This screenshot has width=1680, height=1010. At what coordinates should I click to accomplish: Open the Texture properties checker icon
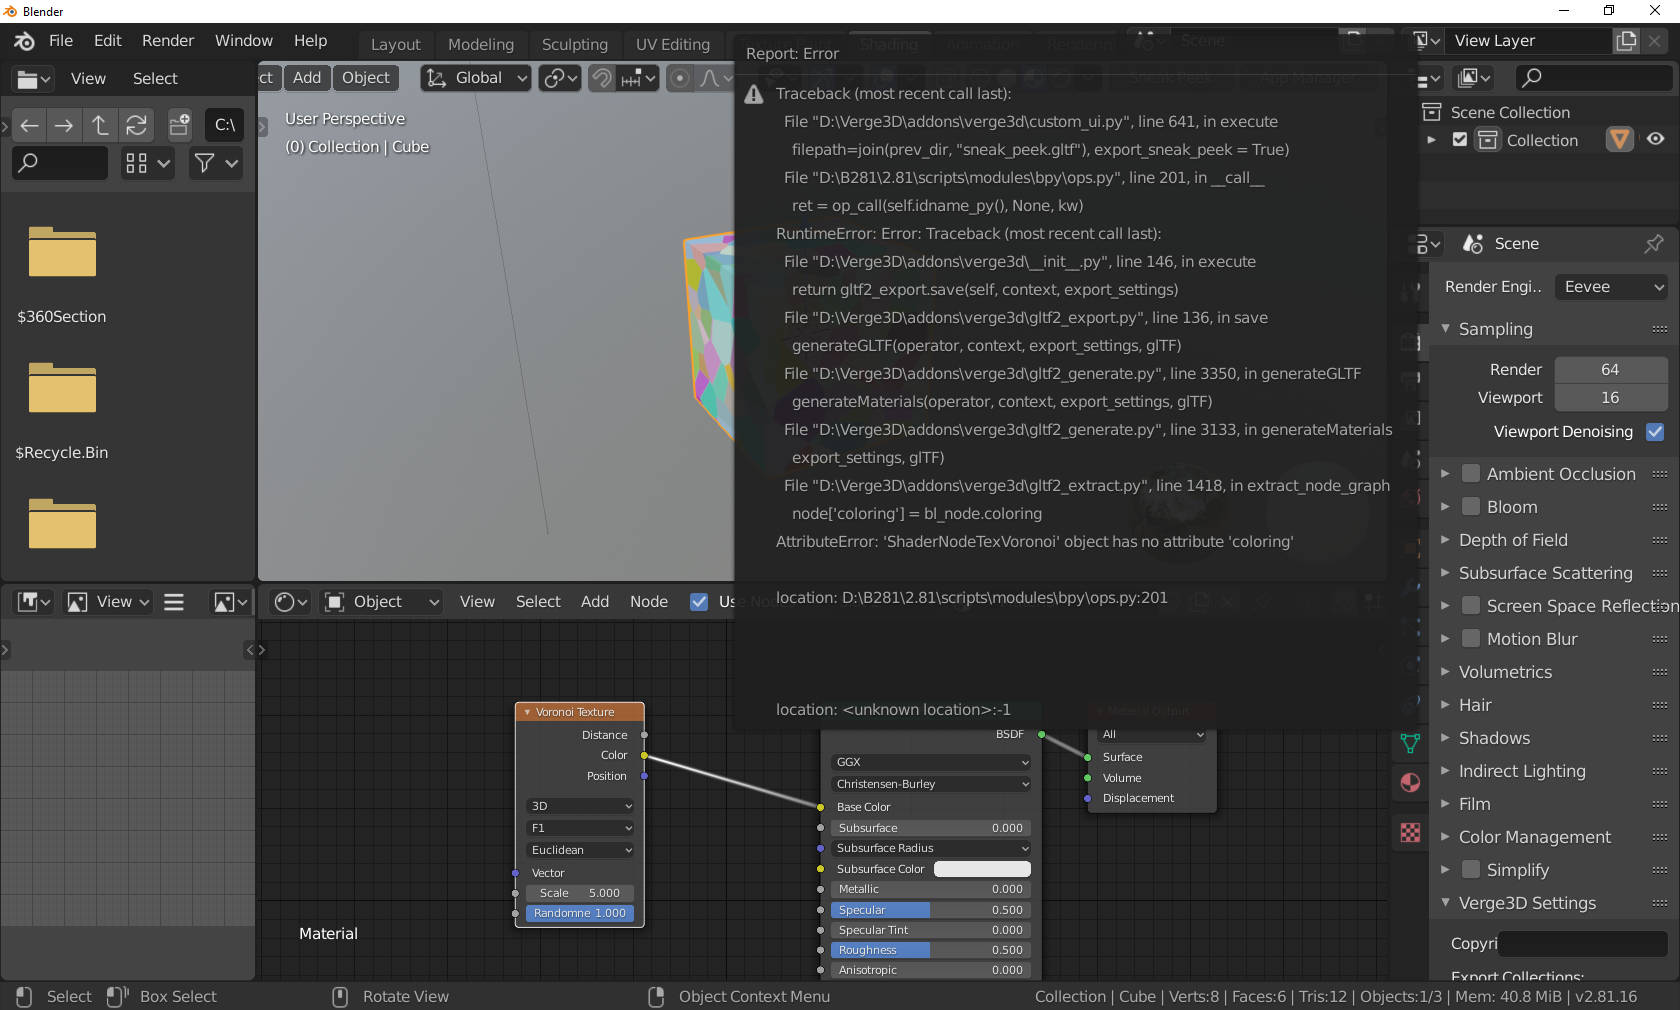pos(1410,832)
